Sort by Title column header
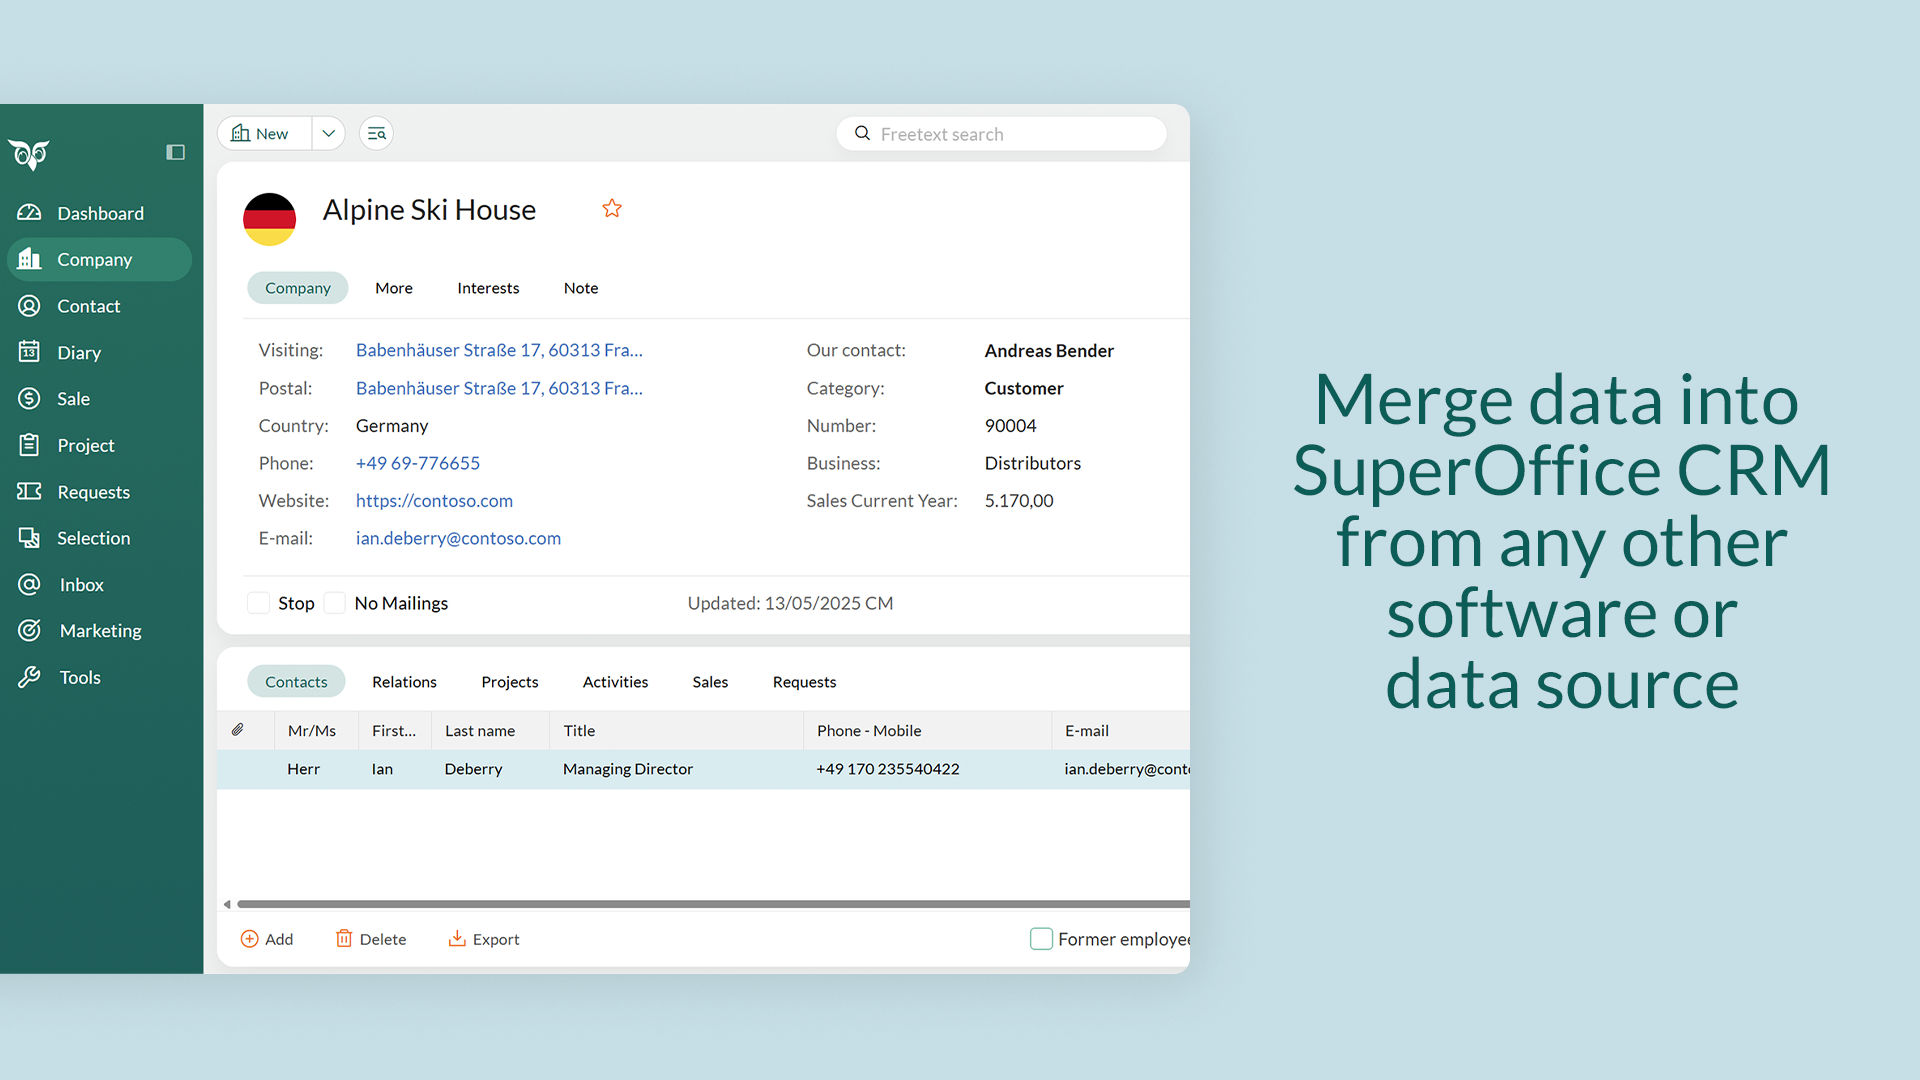Screen dimensions: 1920x1080 pos(676,731)
